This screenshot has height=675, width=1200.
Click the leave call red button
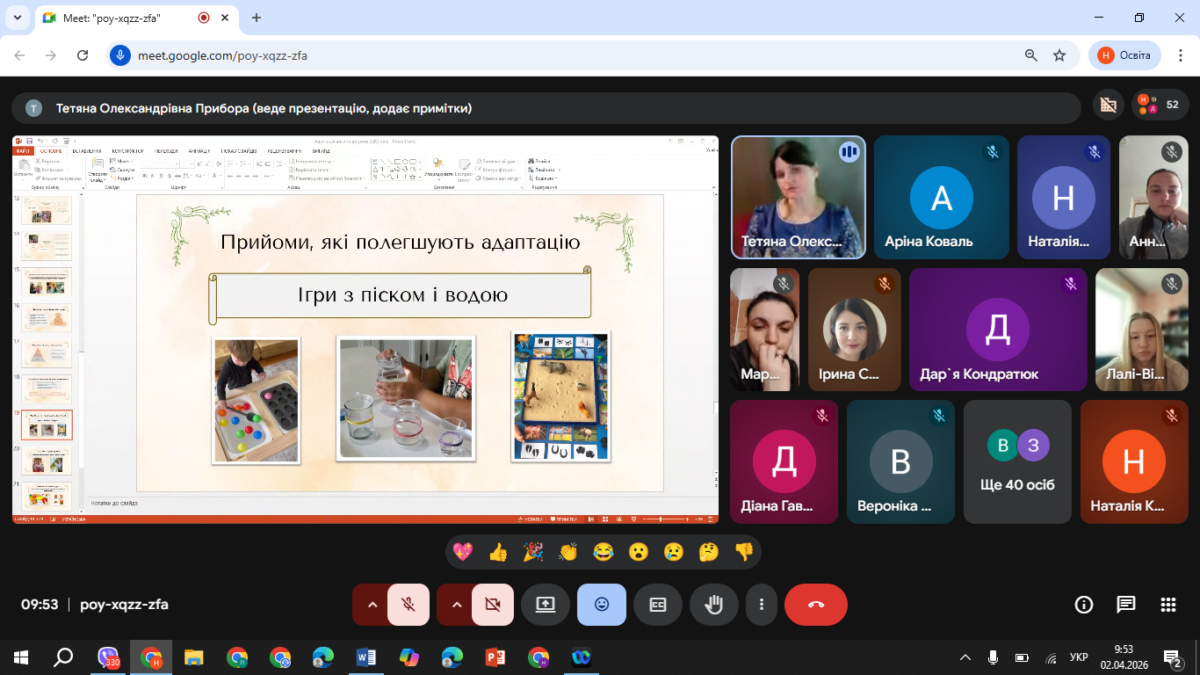click(x=815, y=604)
